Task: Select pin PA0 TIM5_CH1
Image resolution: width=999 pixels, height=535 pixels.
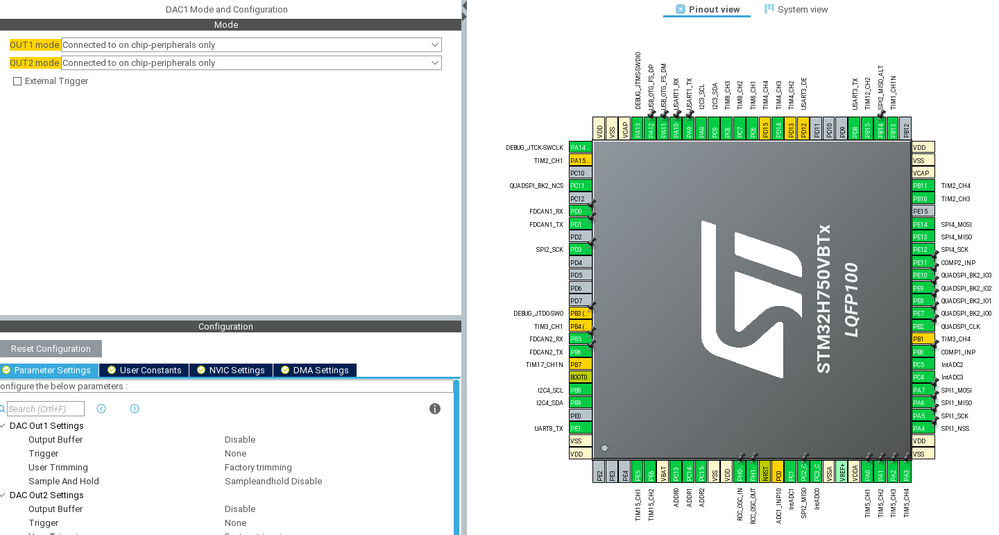Action: coord(868,471)
